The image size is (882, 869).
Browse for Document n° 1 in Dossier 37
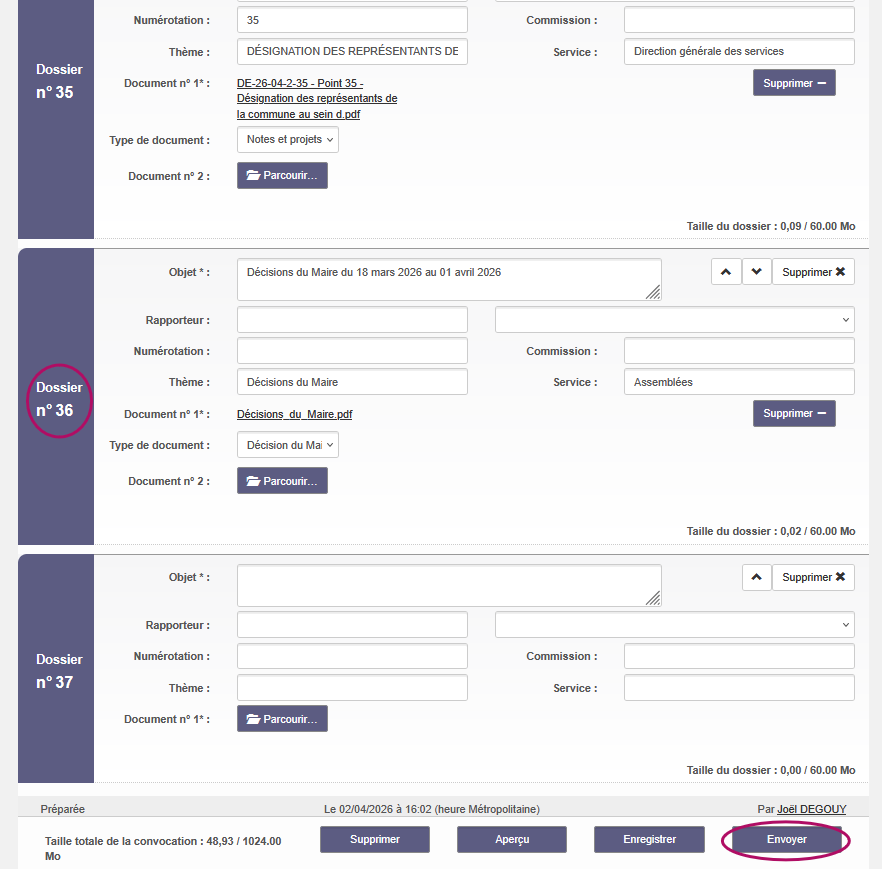[282, 719]
